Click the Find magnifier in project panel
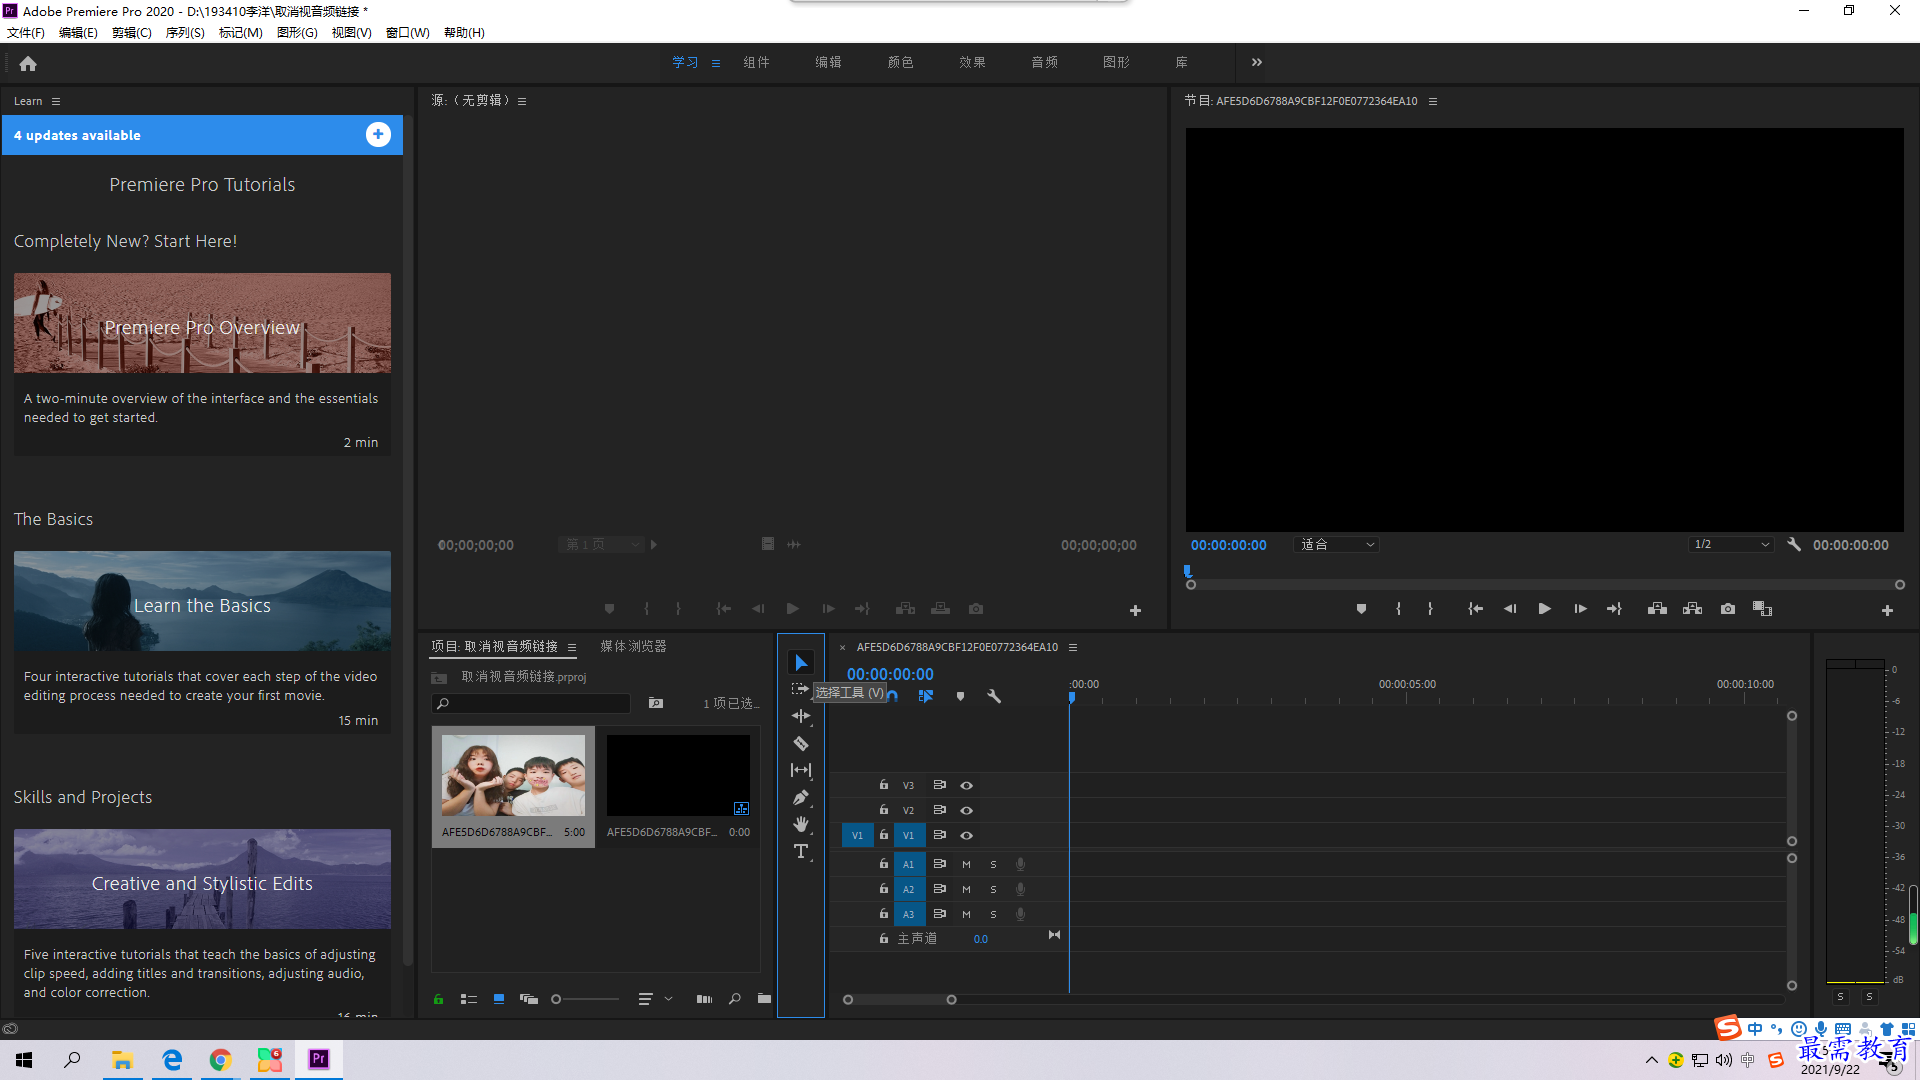The image size is (1920, 1080). pos(735,999)
